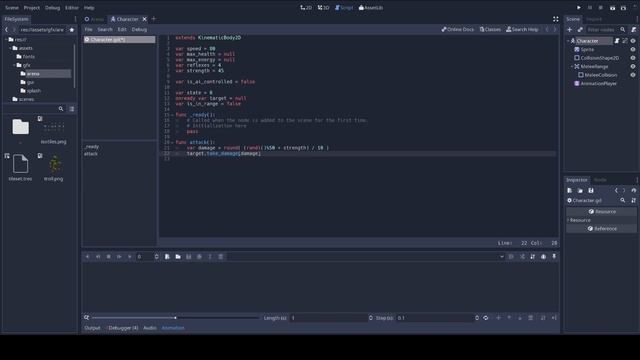Toggle visibility of the Character node
Viewport: 640px width, 360px height.
[633, 41]
